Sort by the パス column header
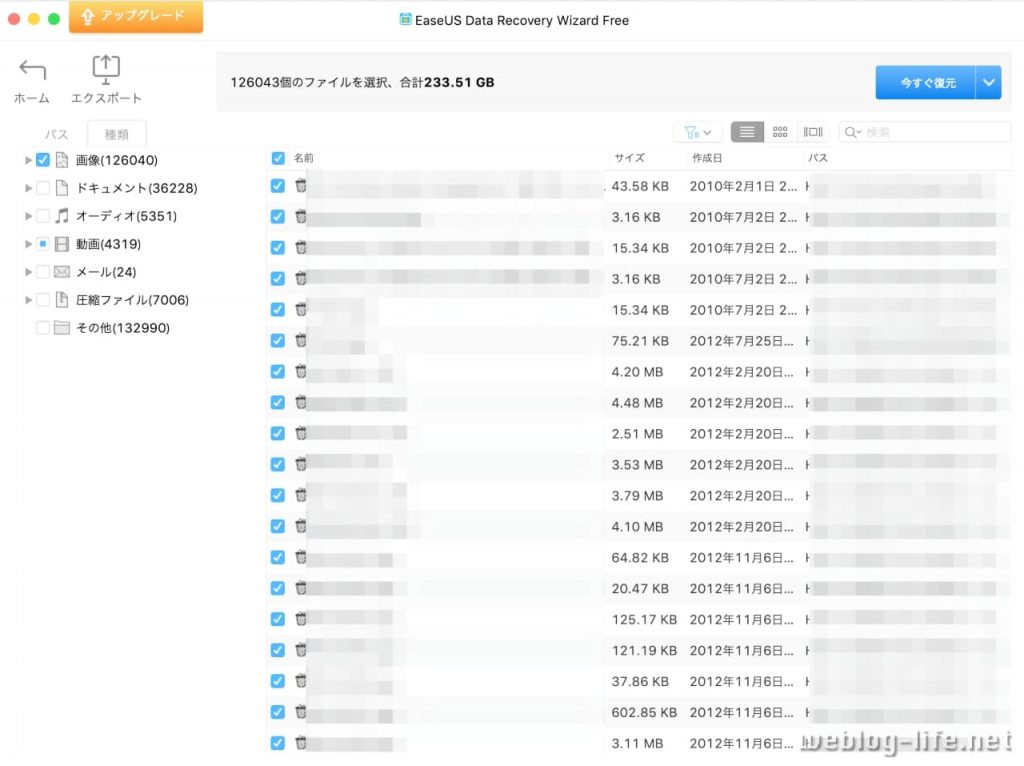This screenshot has width=1024, height=766. tap(818, 158)
